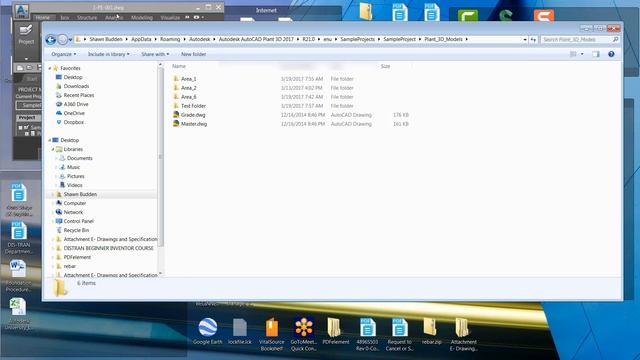This screenshot has width=640, height=360.
Task: Switch to Visualize tab in AutoCAD
Action: 170,18
